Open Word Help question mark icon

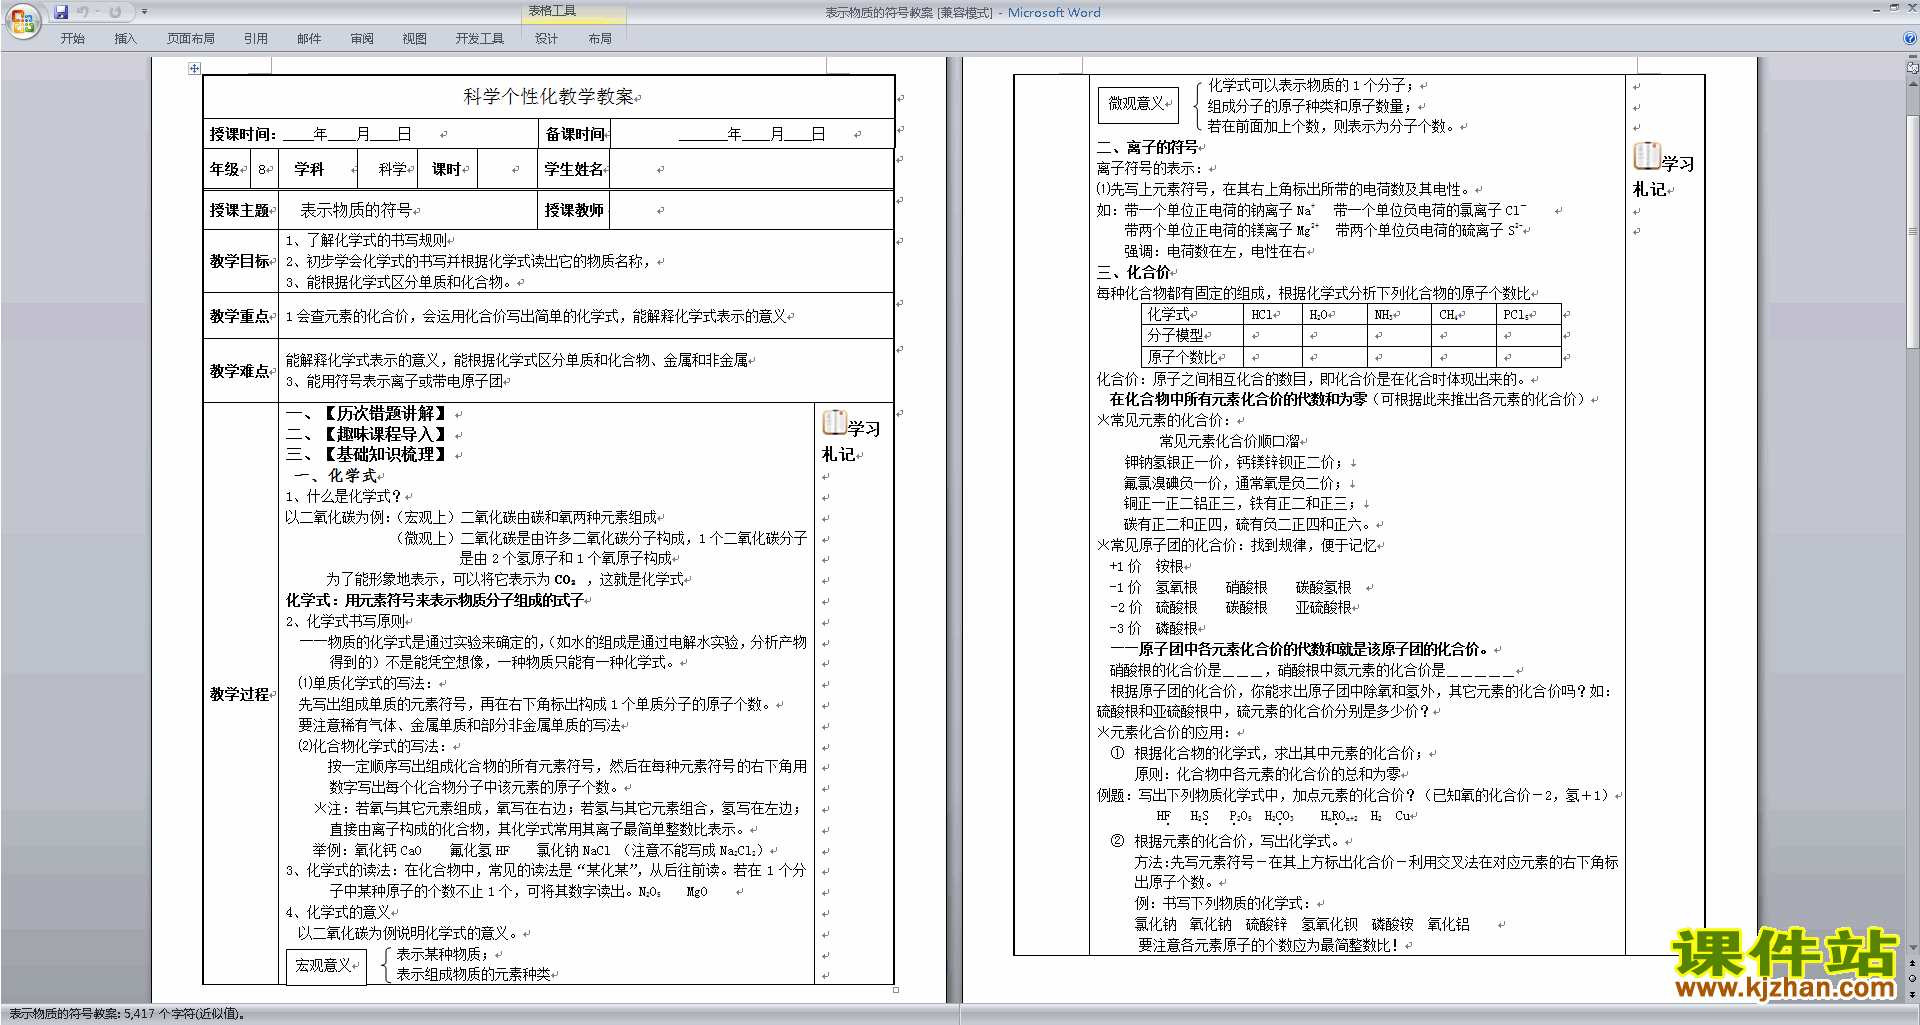[x=1910, y=39]
